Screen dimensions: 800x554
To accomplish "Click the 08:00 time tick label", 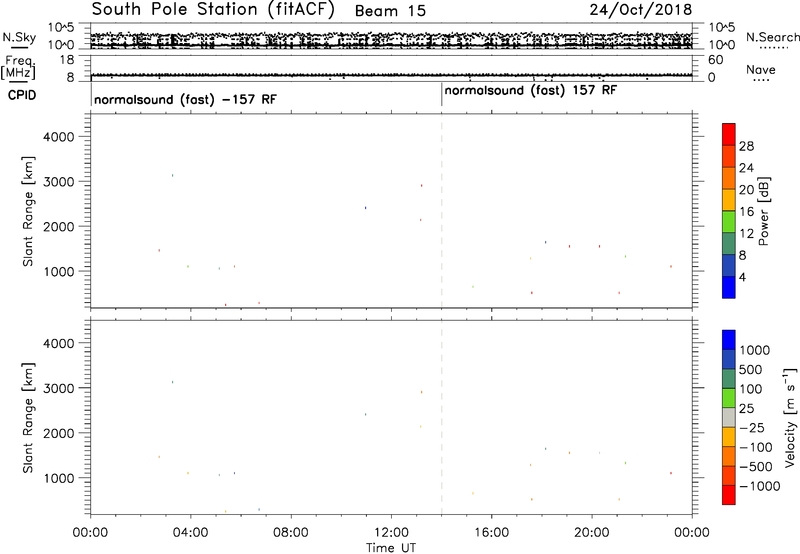I will click(291, 533).
